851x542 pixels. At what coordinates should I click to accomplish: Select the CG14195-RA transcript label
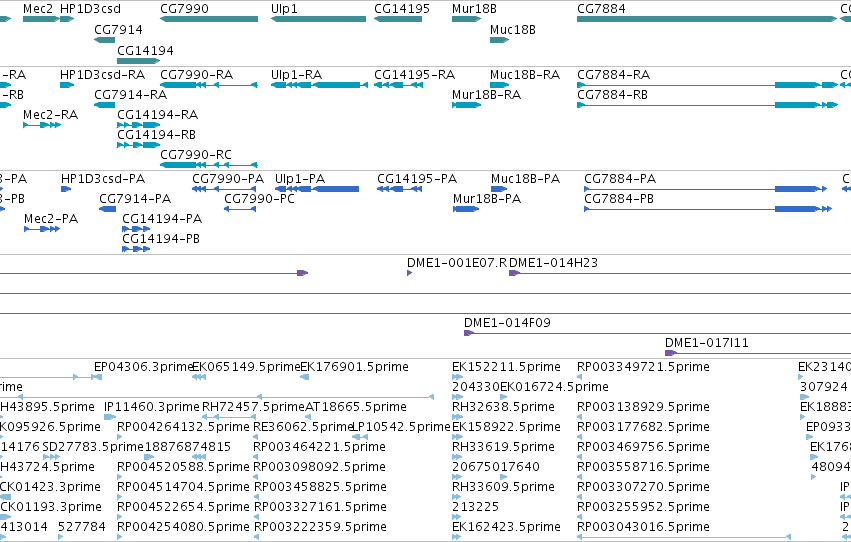[415, 74]
